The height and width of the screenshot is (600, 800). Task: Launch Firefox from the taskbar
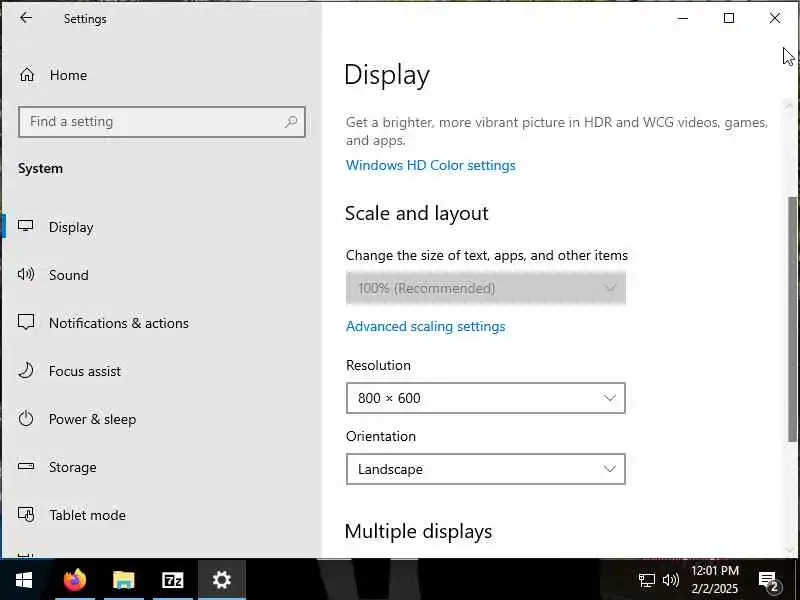75,580
